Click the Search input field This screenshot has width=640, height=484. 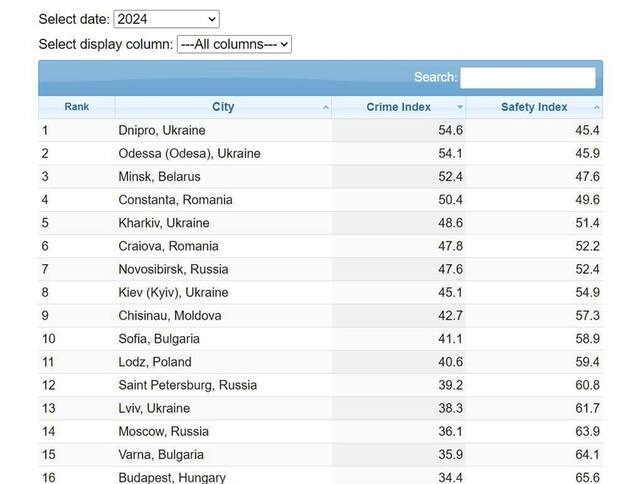[527, 77]
